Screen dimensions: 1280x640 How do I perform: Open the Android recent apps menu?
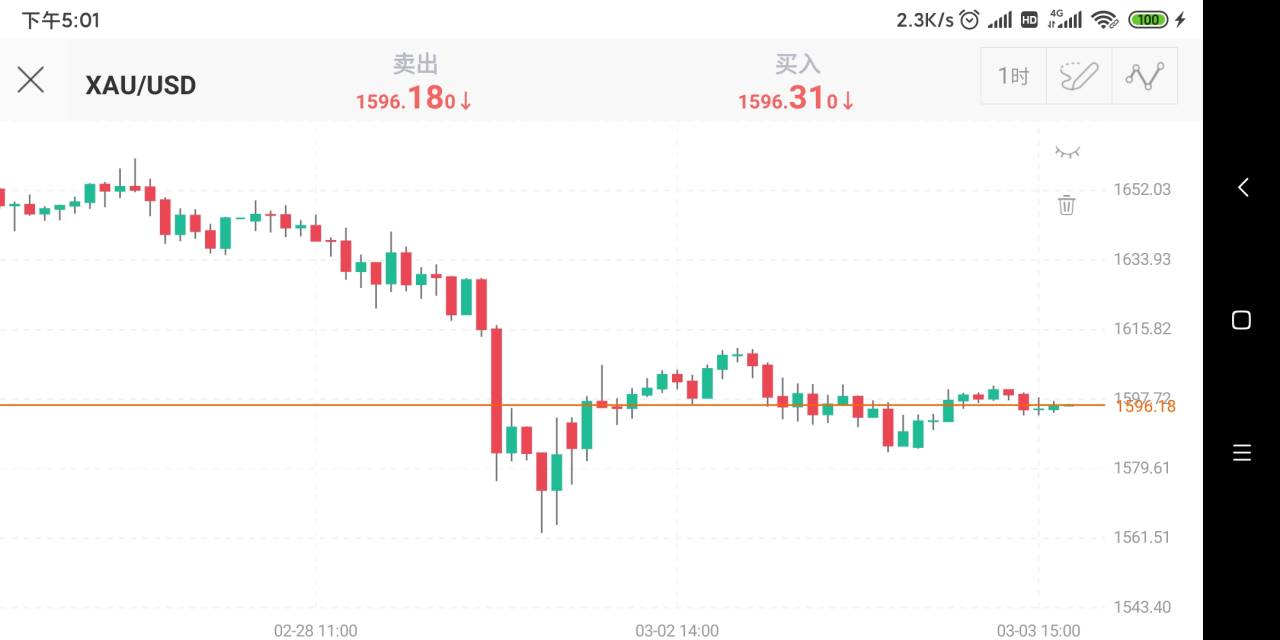tap(1242, 453)
